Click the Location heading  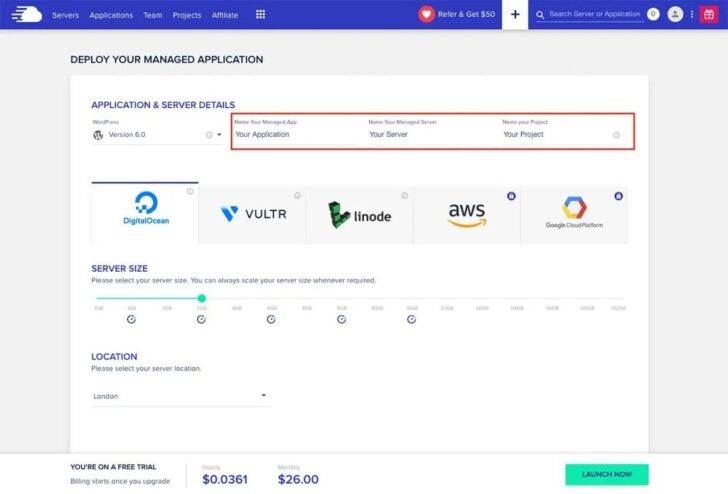click(x=114, y=357)
